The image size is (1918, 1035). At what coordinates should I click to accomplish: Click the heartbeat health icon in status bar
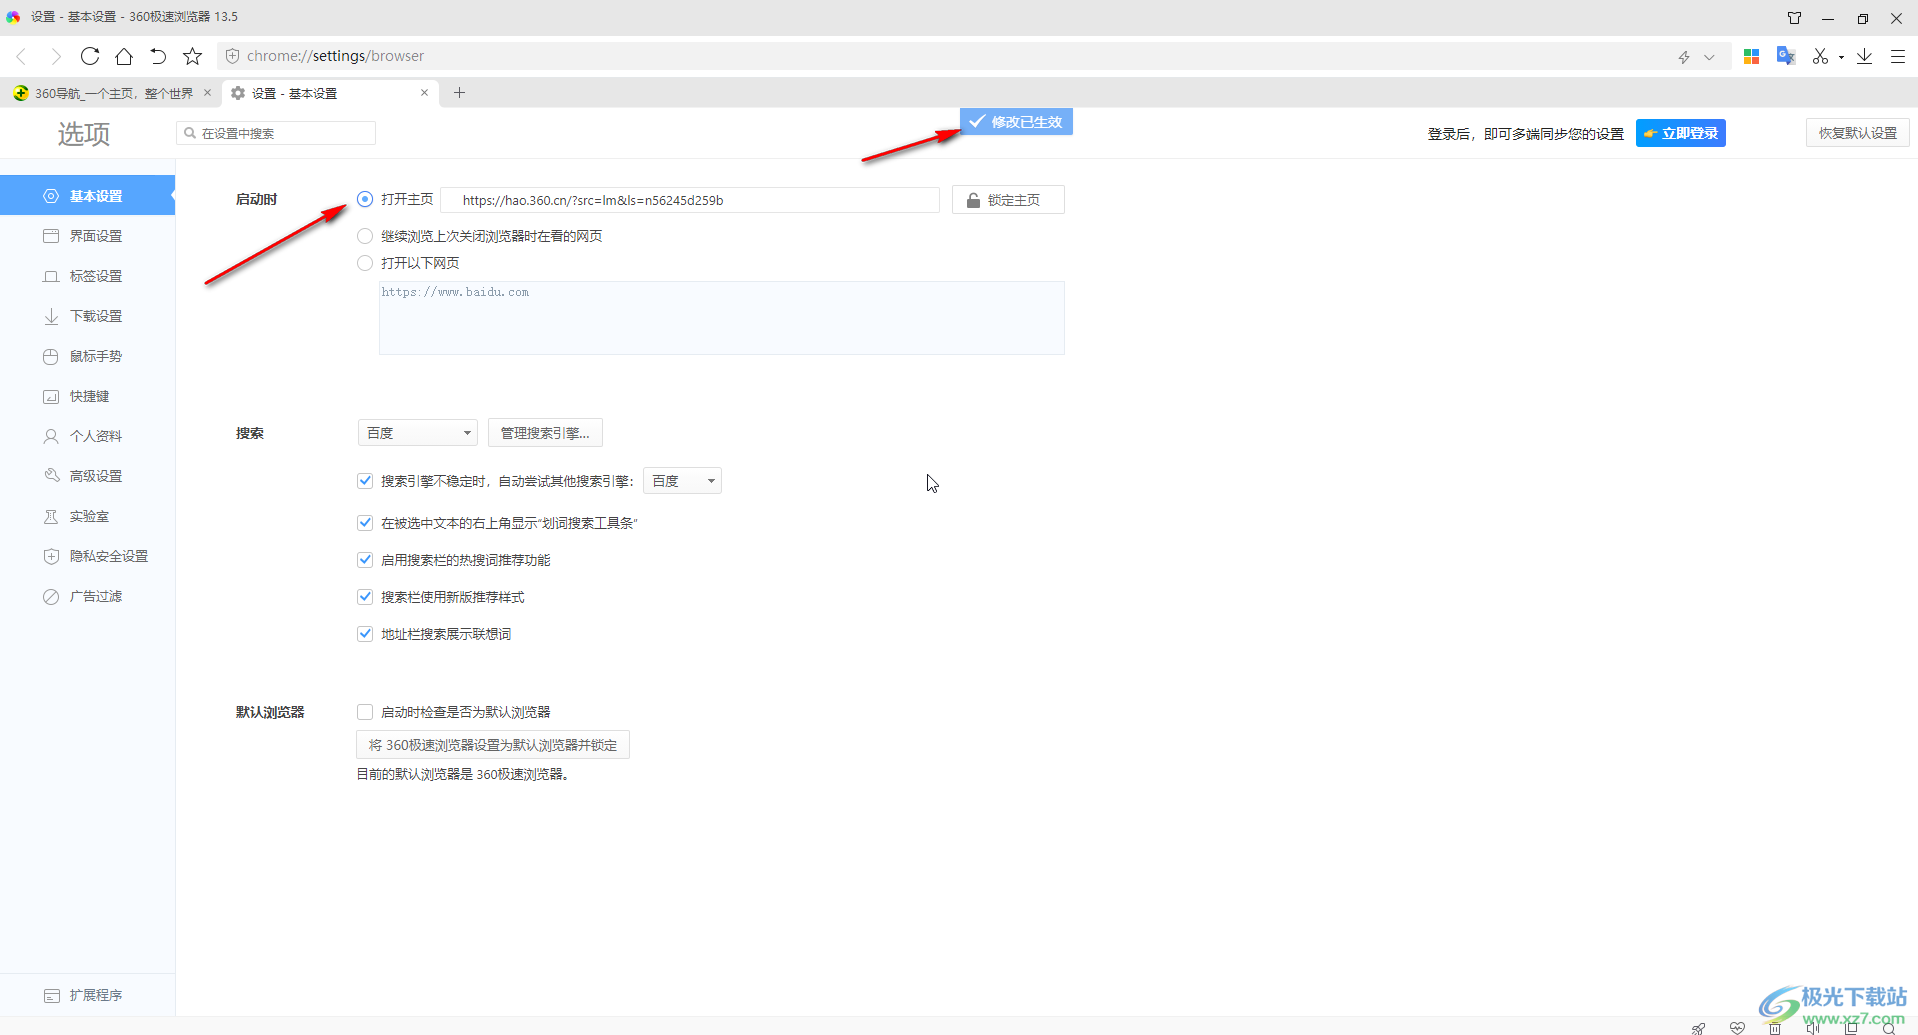coord(1737,1028)
